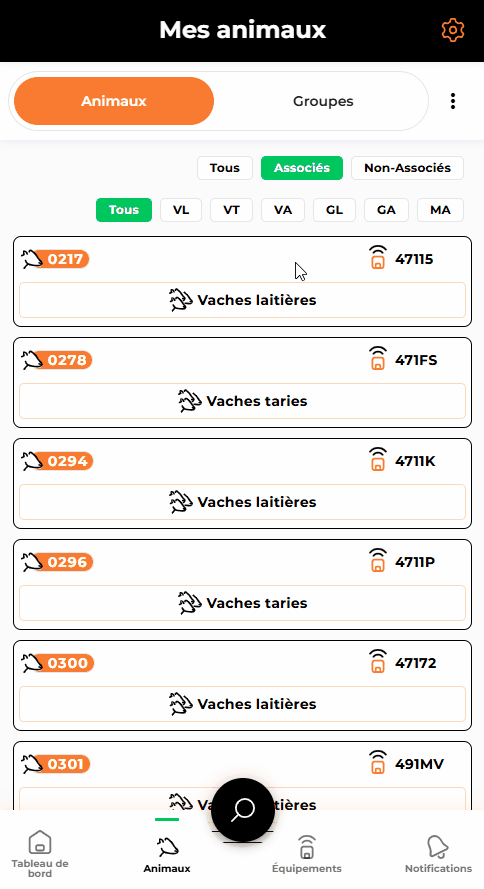Viewport: 484px width, 889px height.
Task: Open the three-dot options menu
Action: coord(453,101)
